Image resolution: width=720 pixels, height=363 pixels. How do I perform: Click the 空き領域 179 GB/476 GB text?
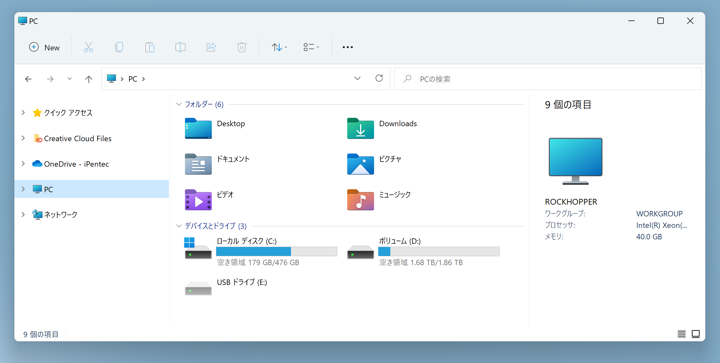point(258,263)
